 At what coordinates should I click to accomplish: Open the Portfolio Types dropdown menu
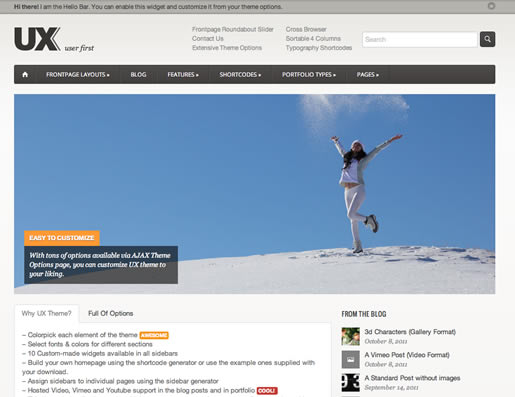(x=309, y=75)
